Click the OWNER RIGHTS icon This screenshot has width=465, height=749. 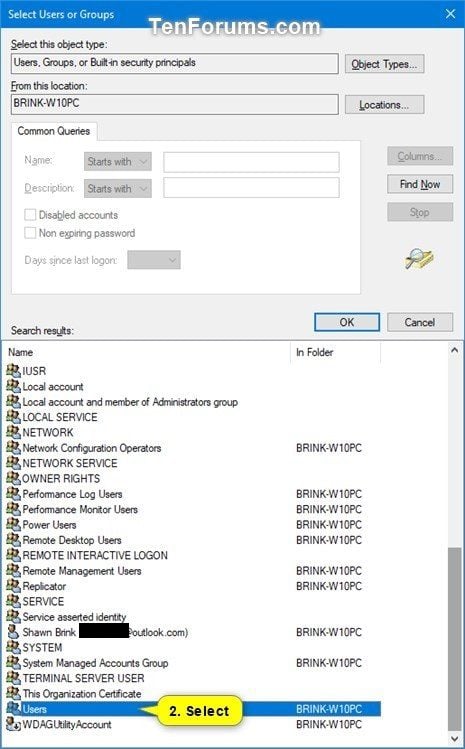[13, 478]
